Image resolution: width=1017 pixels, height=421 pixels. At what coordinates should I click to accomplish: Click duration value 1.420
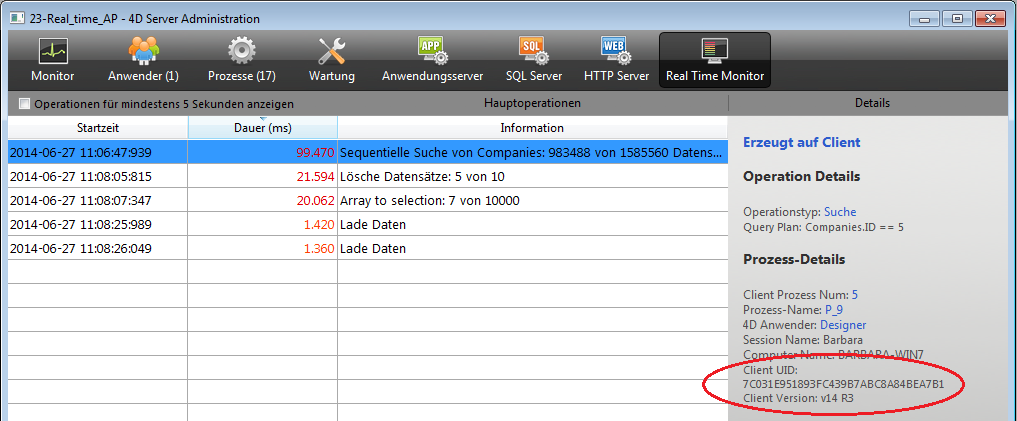(x=319, y=224)
